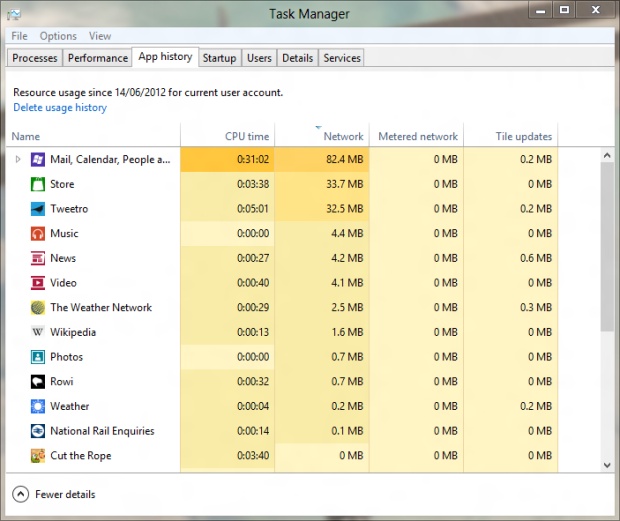Image resolution: width=620 pixels, height=521 pixels.
Task: Select the National Rail Enquiries name
Action: coord(102,431)
